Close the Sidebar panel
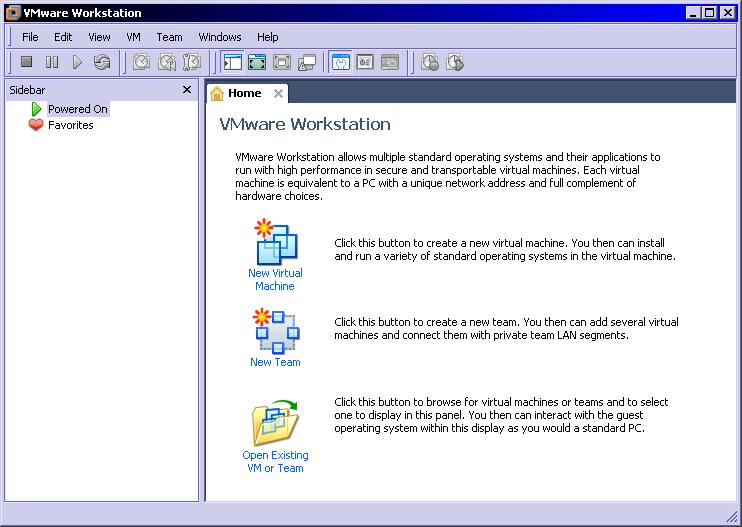 pos(187,90)
